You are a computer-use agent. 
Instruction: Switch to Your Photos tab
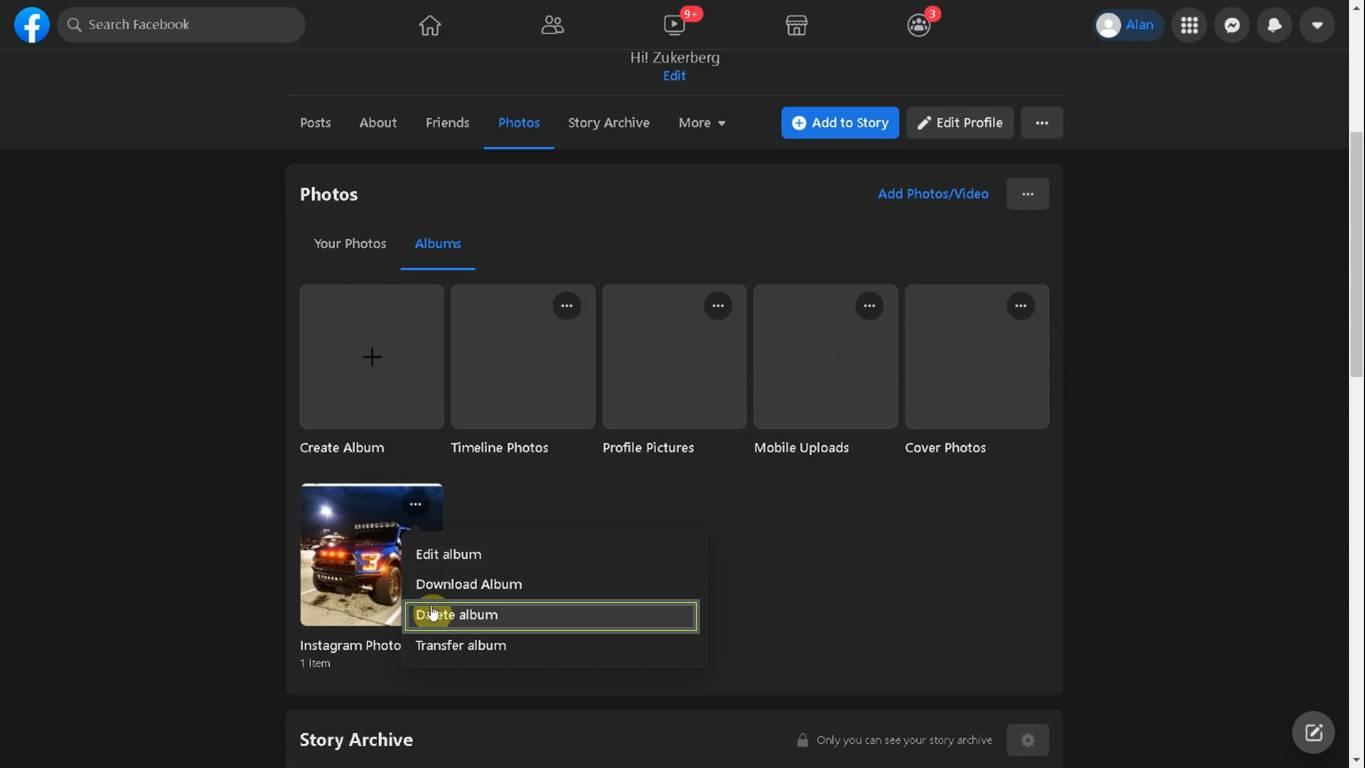tap(350, 244)
